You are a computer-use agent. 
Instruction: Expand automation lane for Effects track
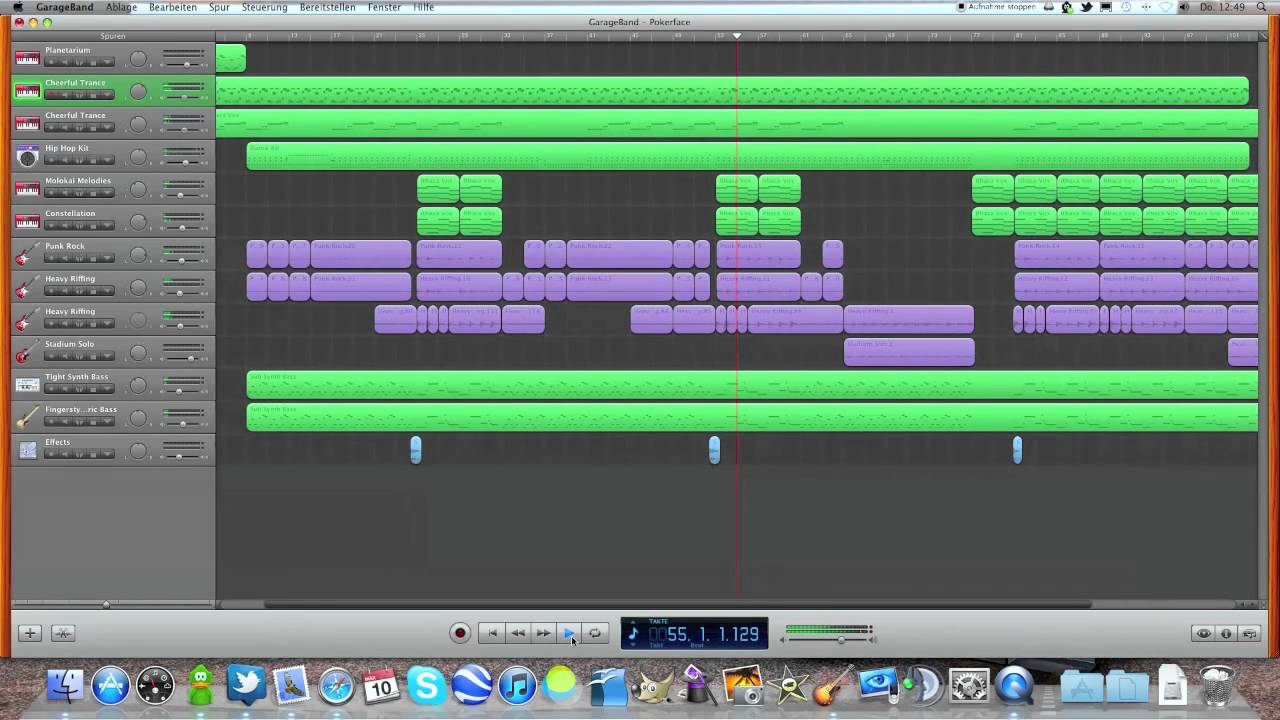(x=107, y=454)
